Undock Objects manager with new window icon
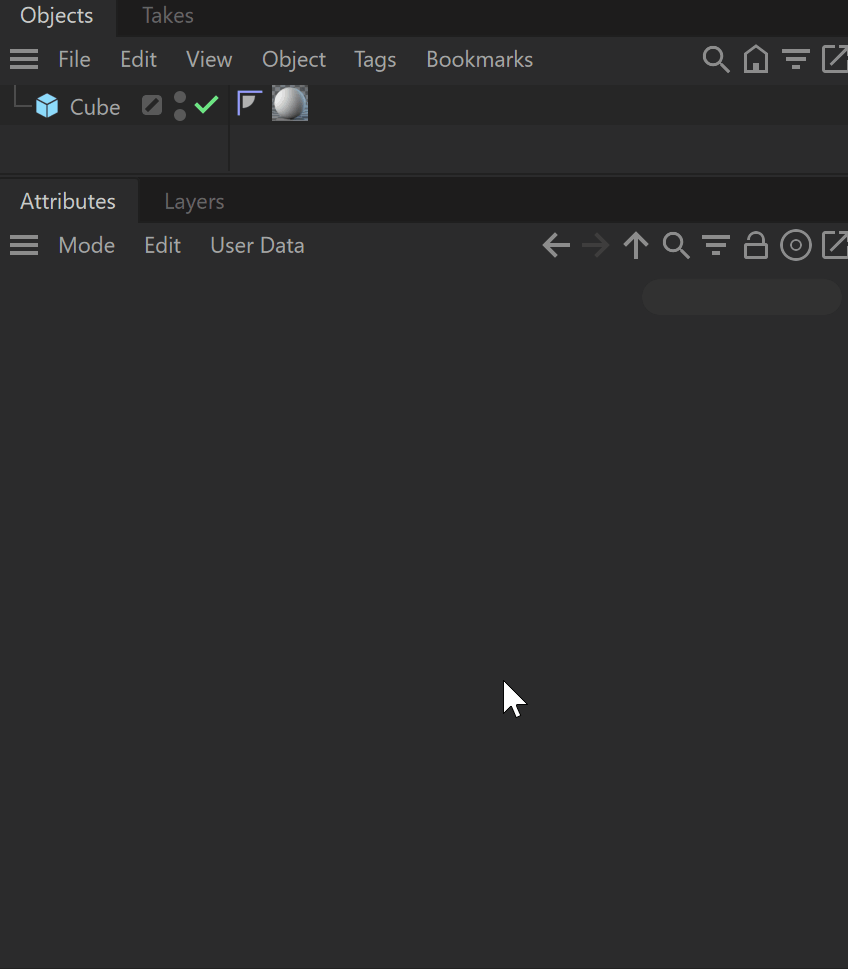The height and width of the screenshot is (969, 848). 835,59
